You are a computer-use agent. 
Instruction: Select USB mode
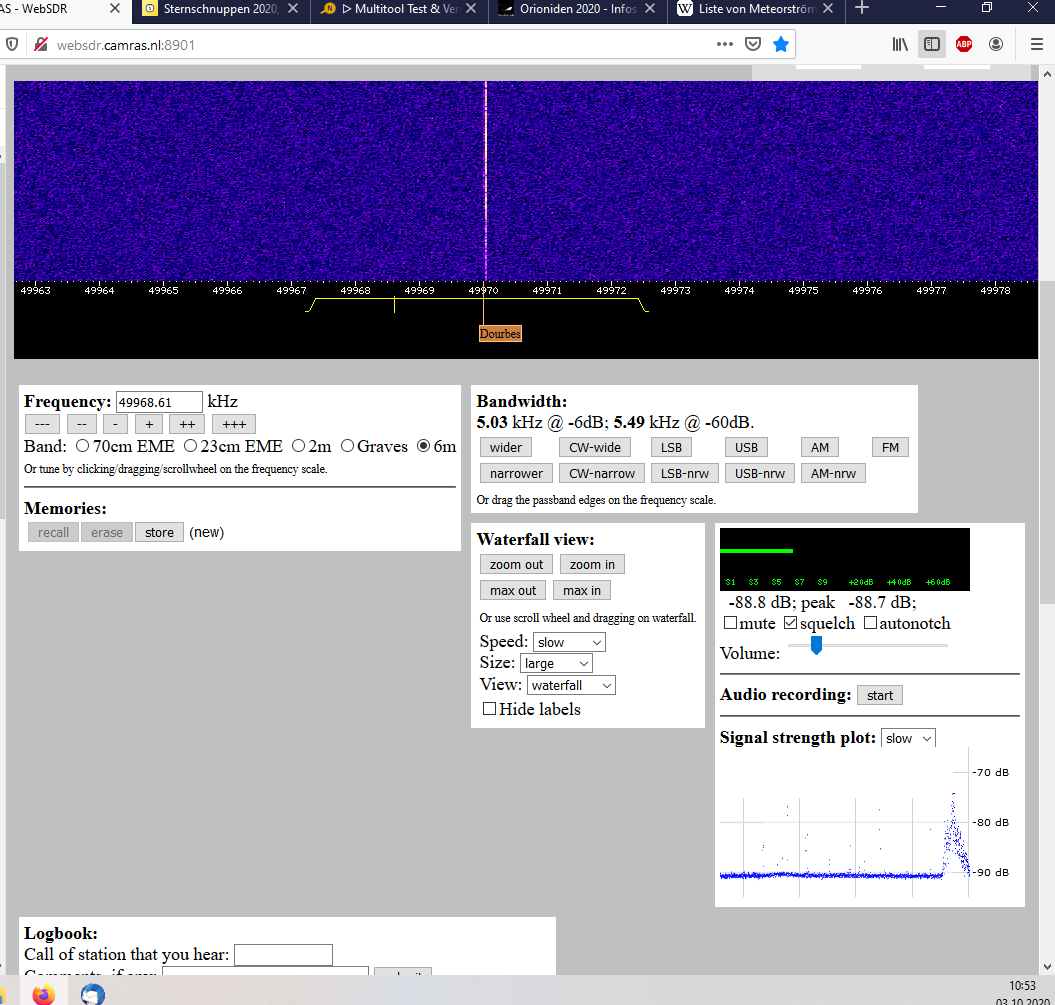(746, 447)
